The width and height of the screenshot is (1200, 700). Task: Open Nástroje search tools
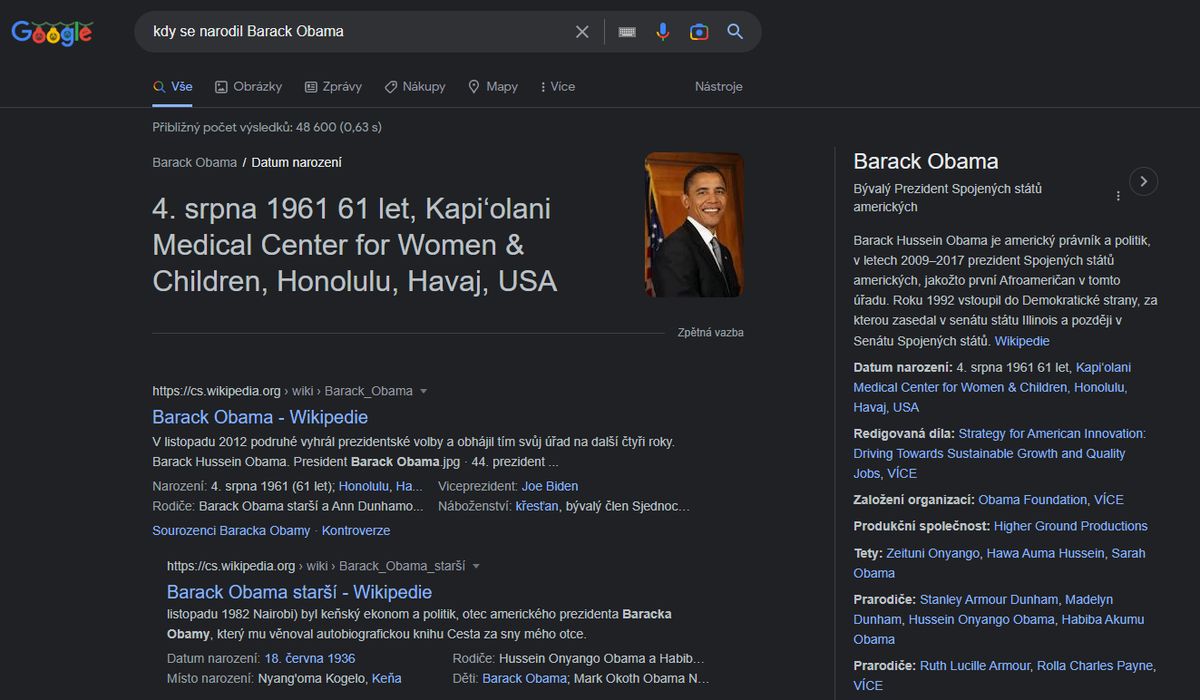(719, 87)
